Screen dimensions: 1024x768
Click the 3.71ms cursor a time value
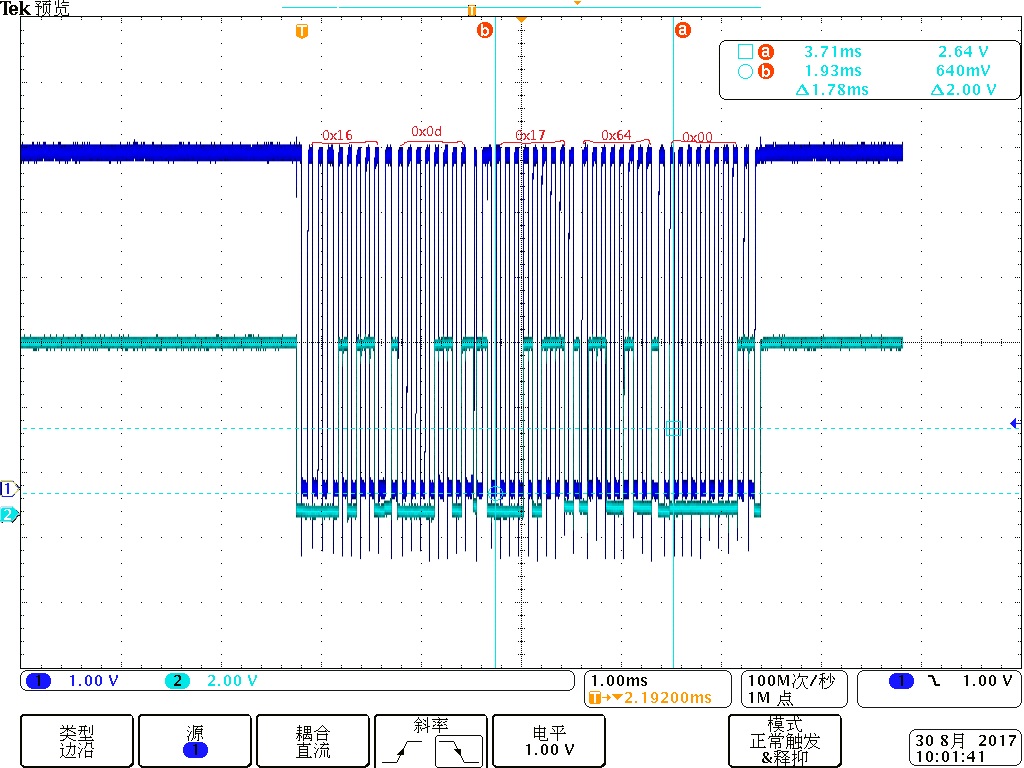click(x=833, y=52)
